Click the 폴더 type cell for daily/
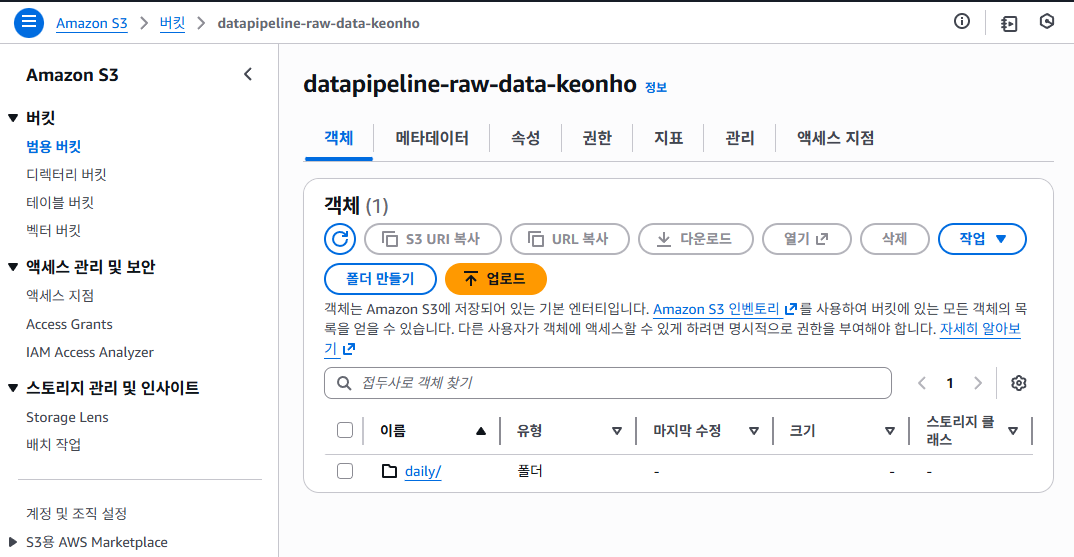Screen dimensions: 1074x557 529,471
